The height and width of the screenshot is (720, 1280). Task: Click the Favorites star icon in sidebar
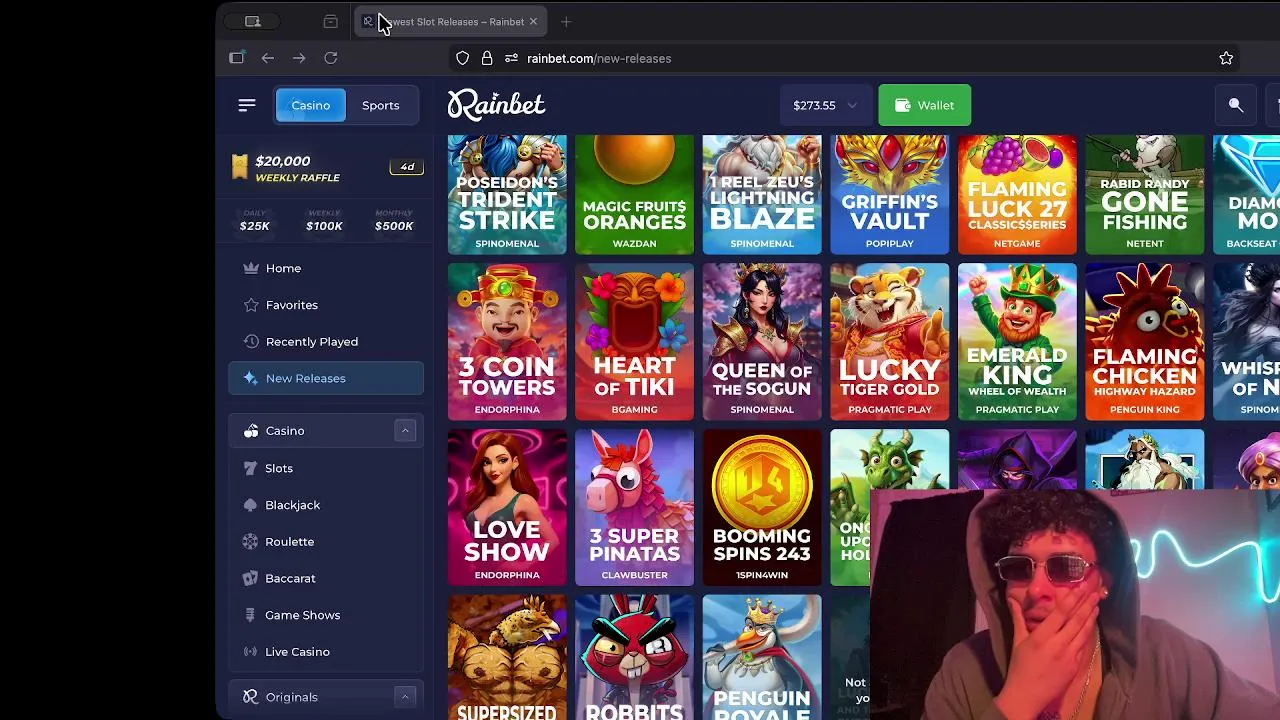(251, 305)
